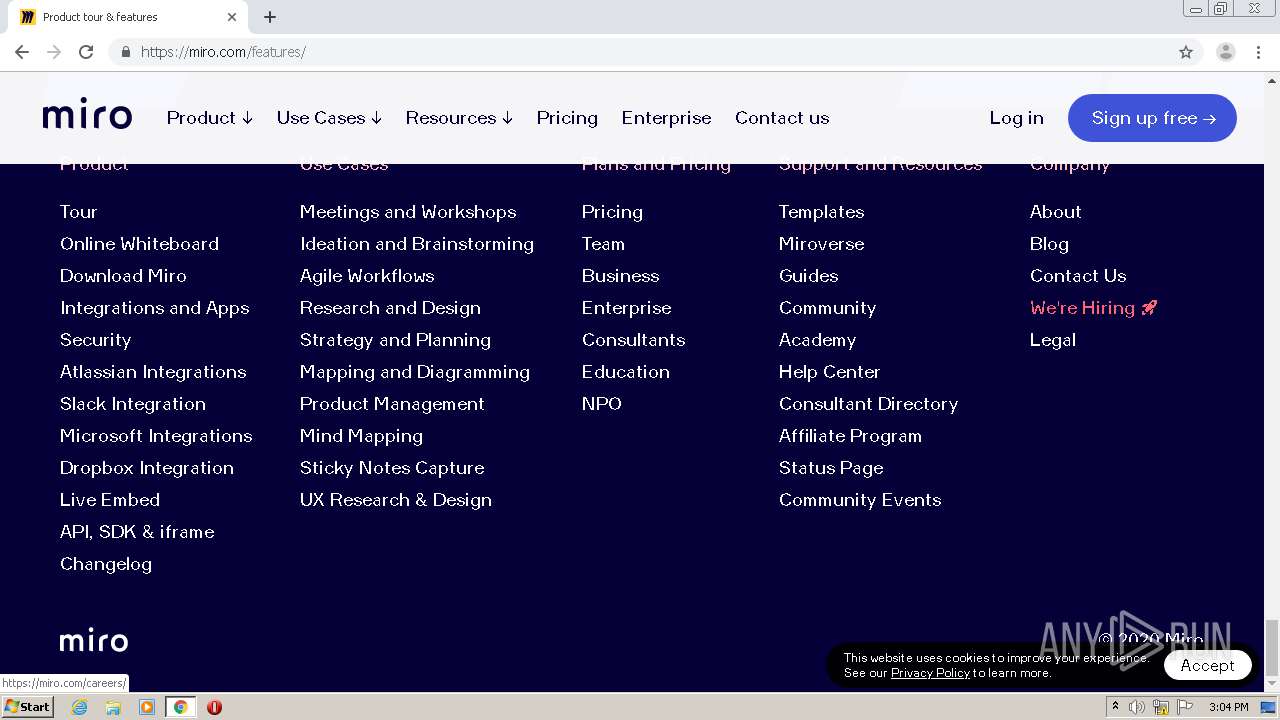The width and height of the screenshot is (1280, 720).
Task: View site security lock icon
Action: (x=125, y=52)
